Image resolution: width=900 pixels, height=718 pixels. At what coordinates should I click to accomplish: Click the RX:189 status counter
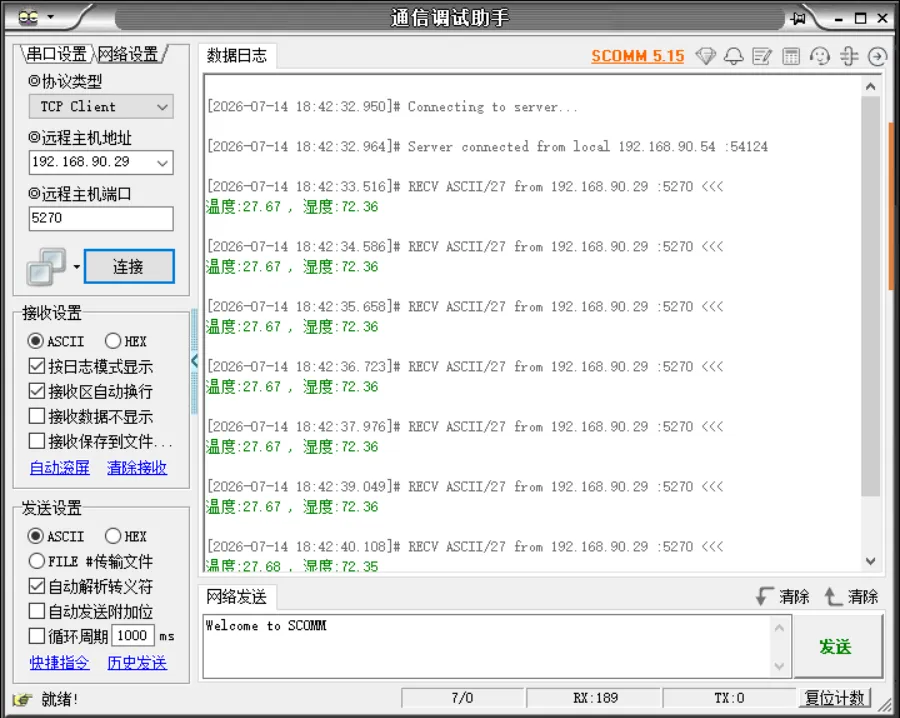(595, 698)
